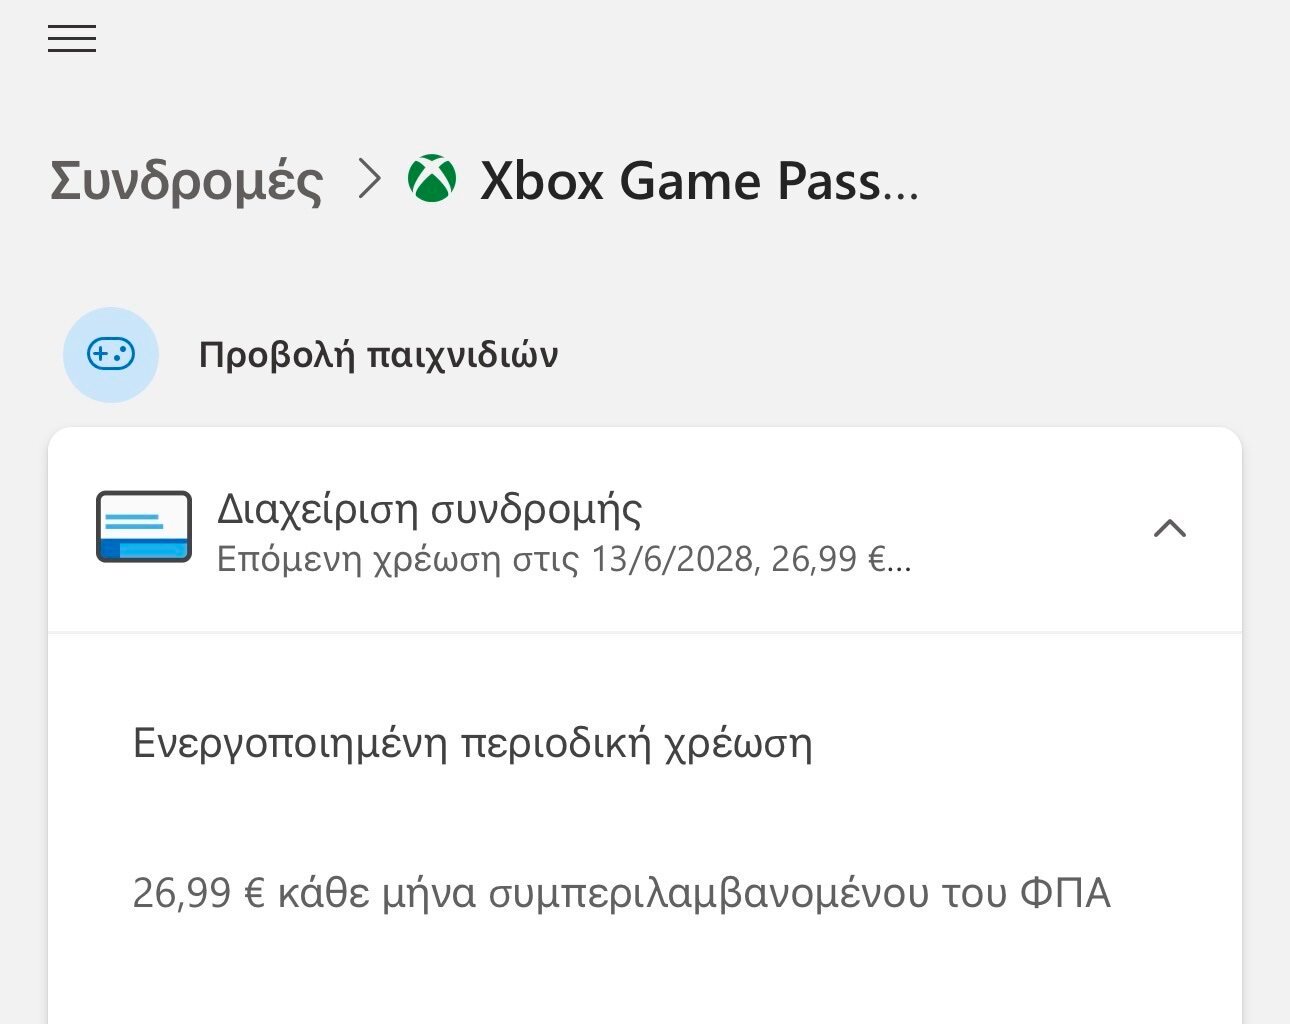Click the Ενεργοποιημένη περιοδική χρέωση text
Screen dimensions: 1290x1024
(x=472, y=744)
